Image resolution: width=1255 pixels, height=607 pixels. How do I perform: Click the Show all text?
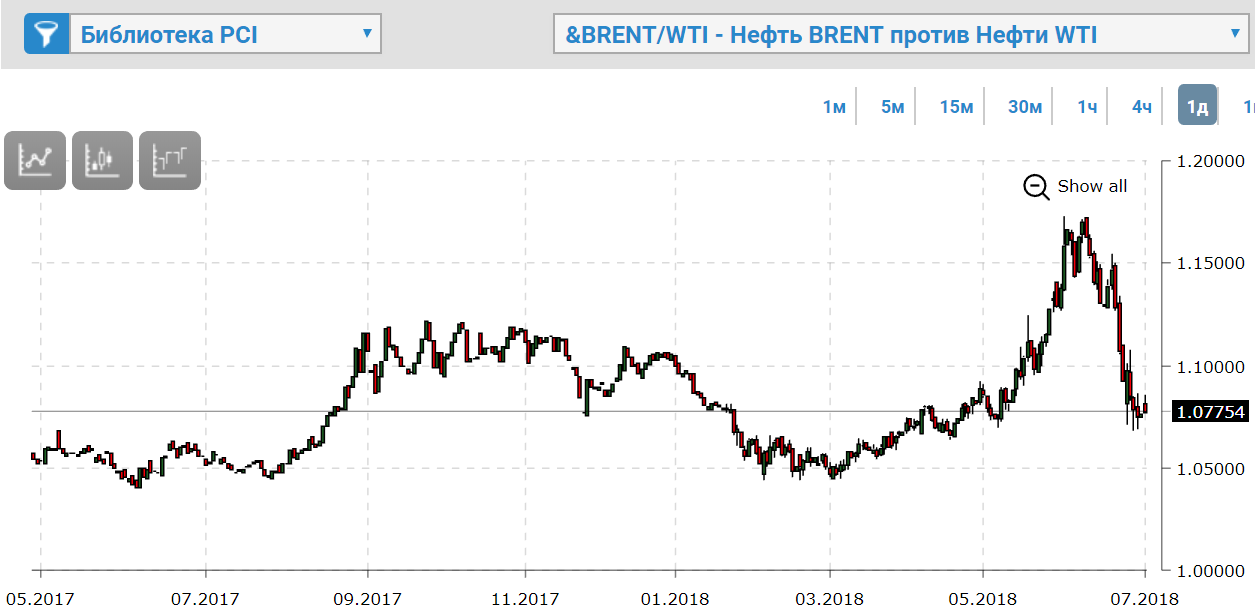(x=1092, y=187)
